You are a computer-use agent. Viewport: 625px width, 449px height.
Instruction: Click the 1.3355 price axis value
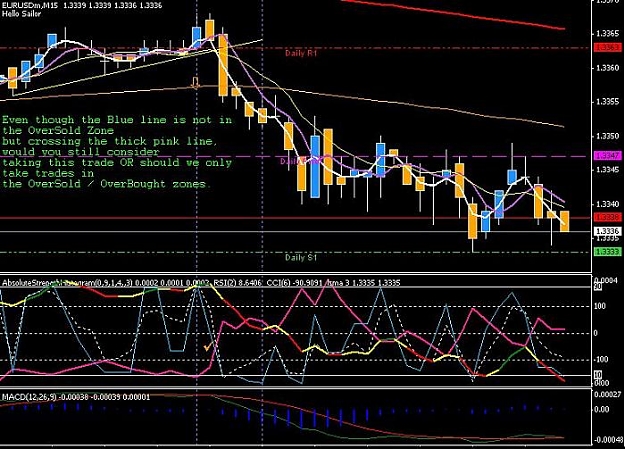(x=607, y=102)
